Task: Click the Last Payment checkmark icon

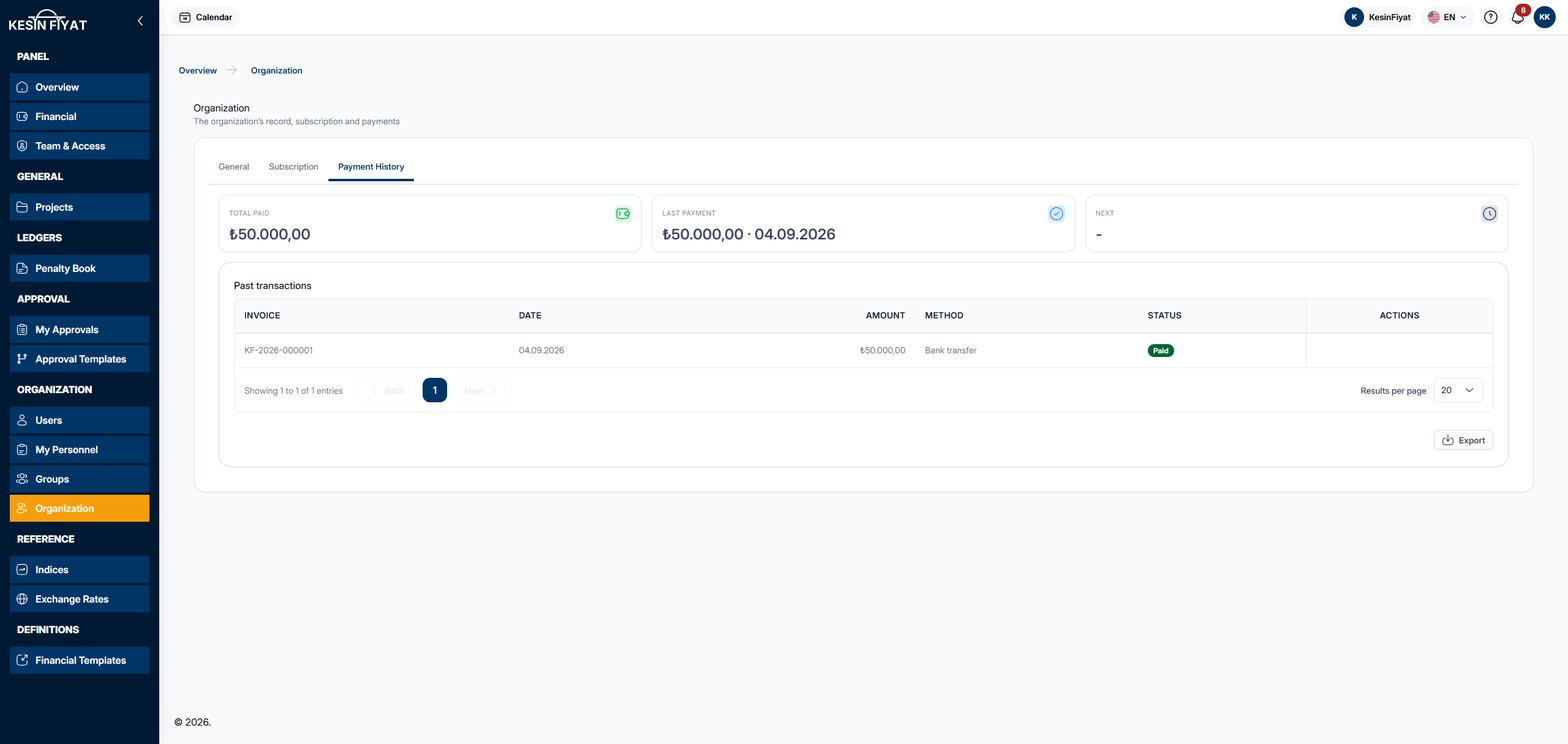Action: tap(1056, 214)
